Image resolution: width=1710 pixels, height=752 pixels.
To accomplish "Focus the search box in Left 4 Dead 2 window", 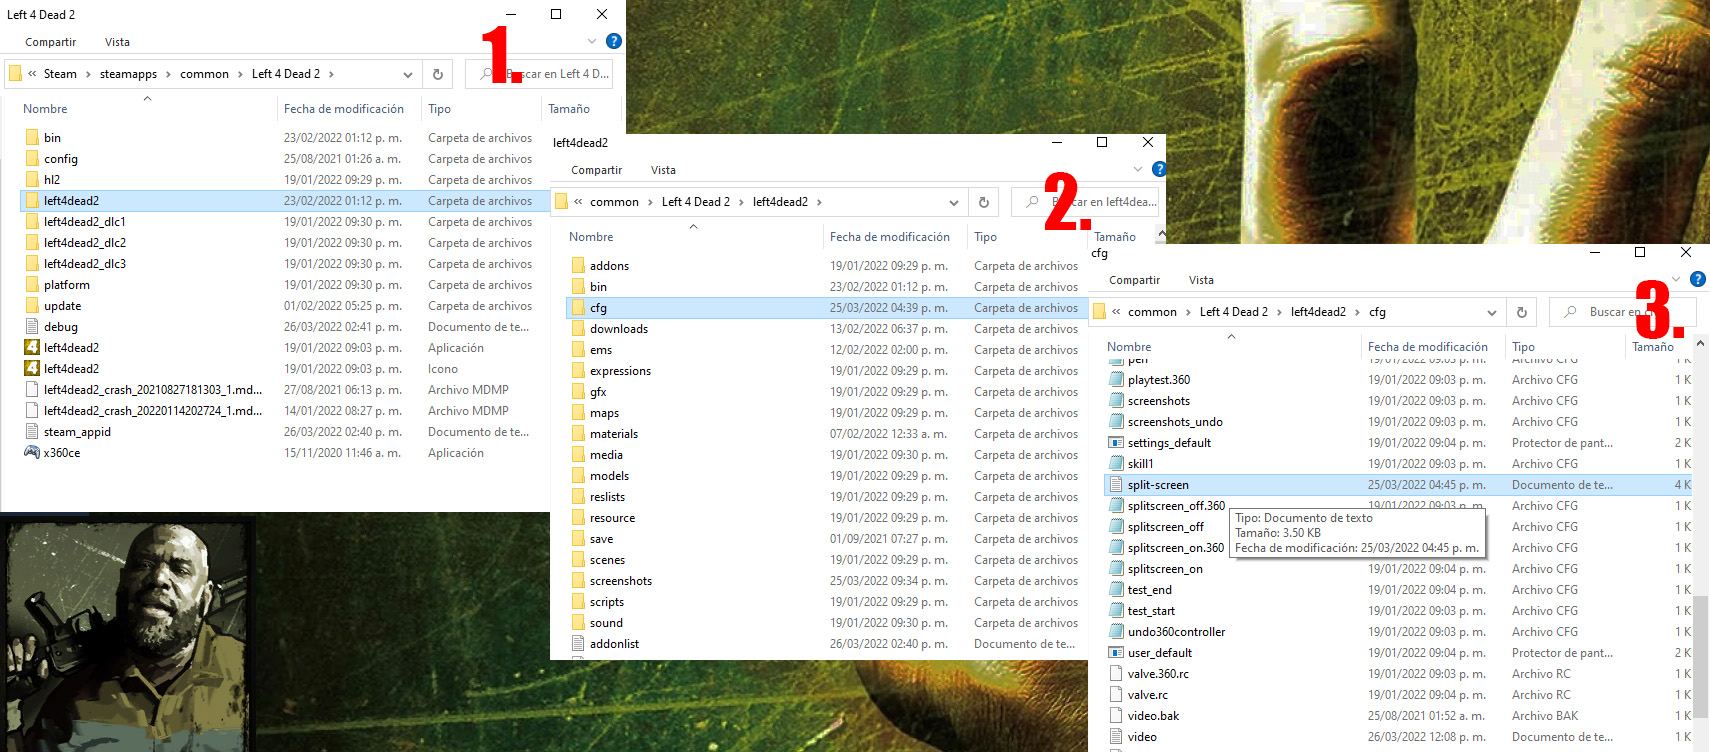I will 539,74.
